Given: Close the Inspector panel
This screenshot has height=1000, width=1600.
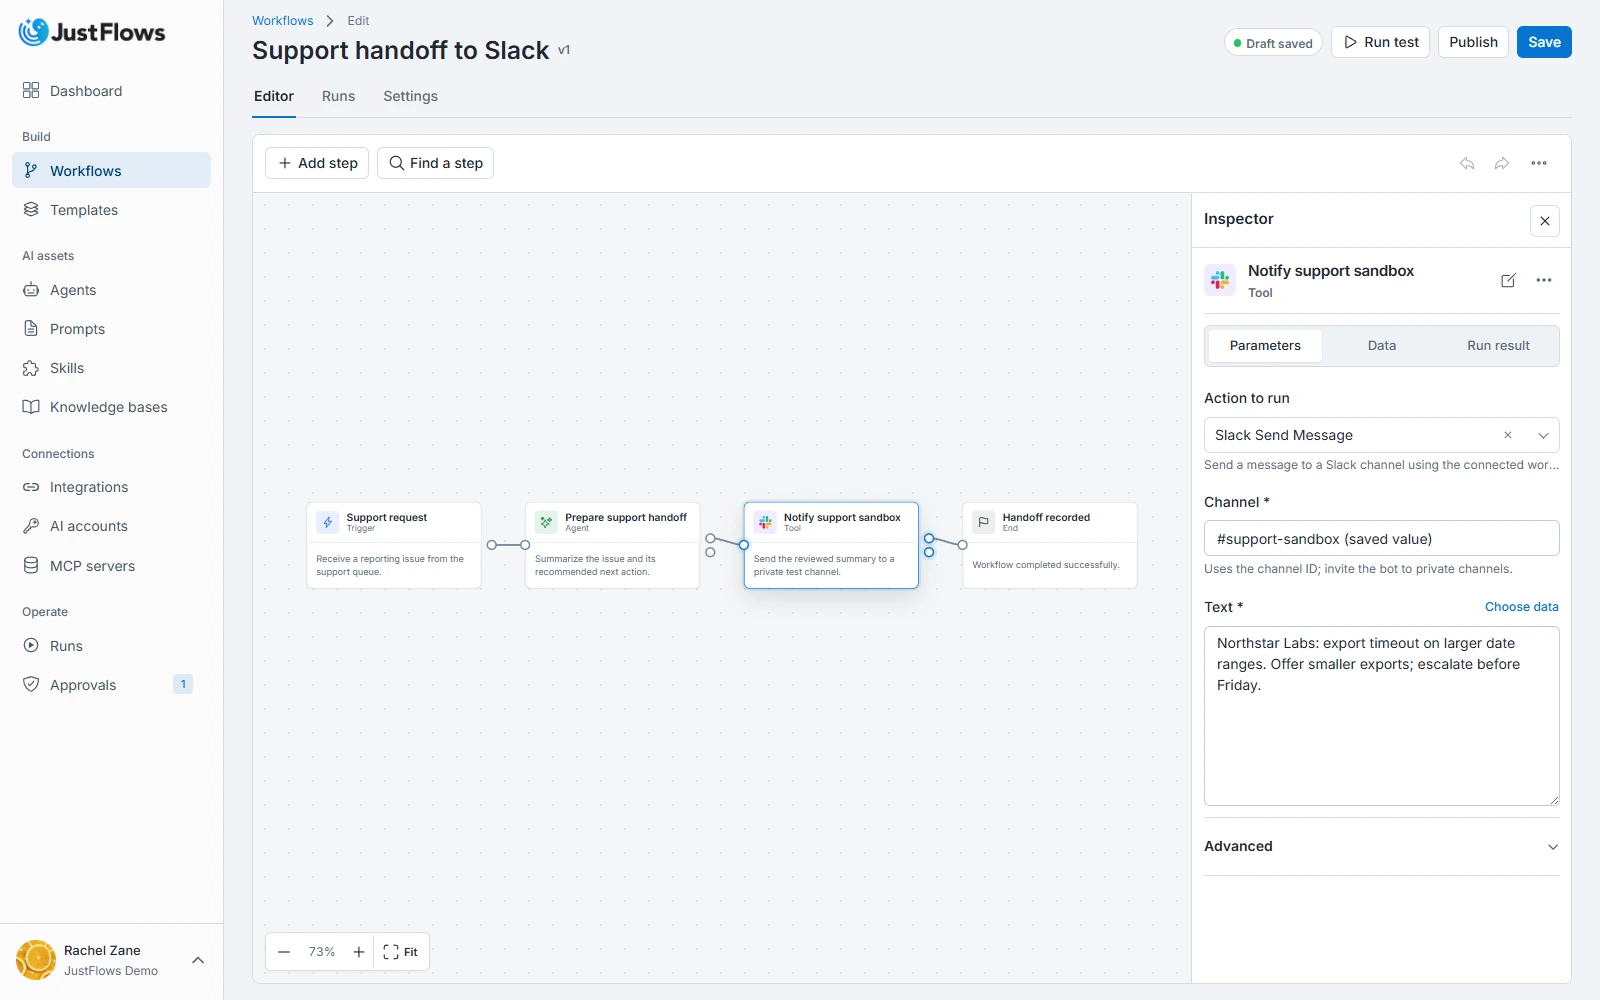Looking at the screenshot, I should [1545, 221].
